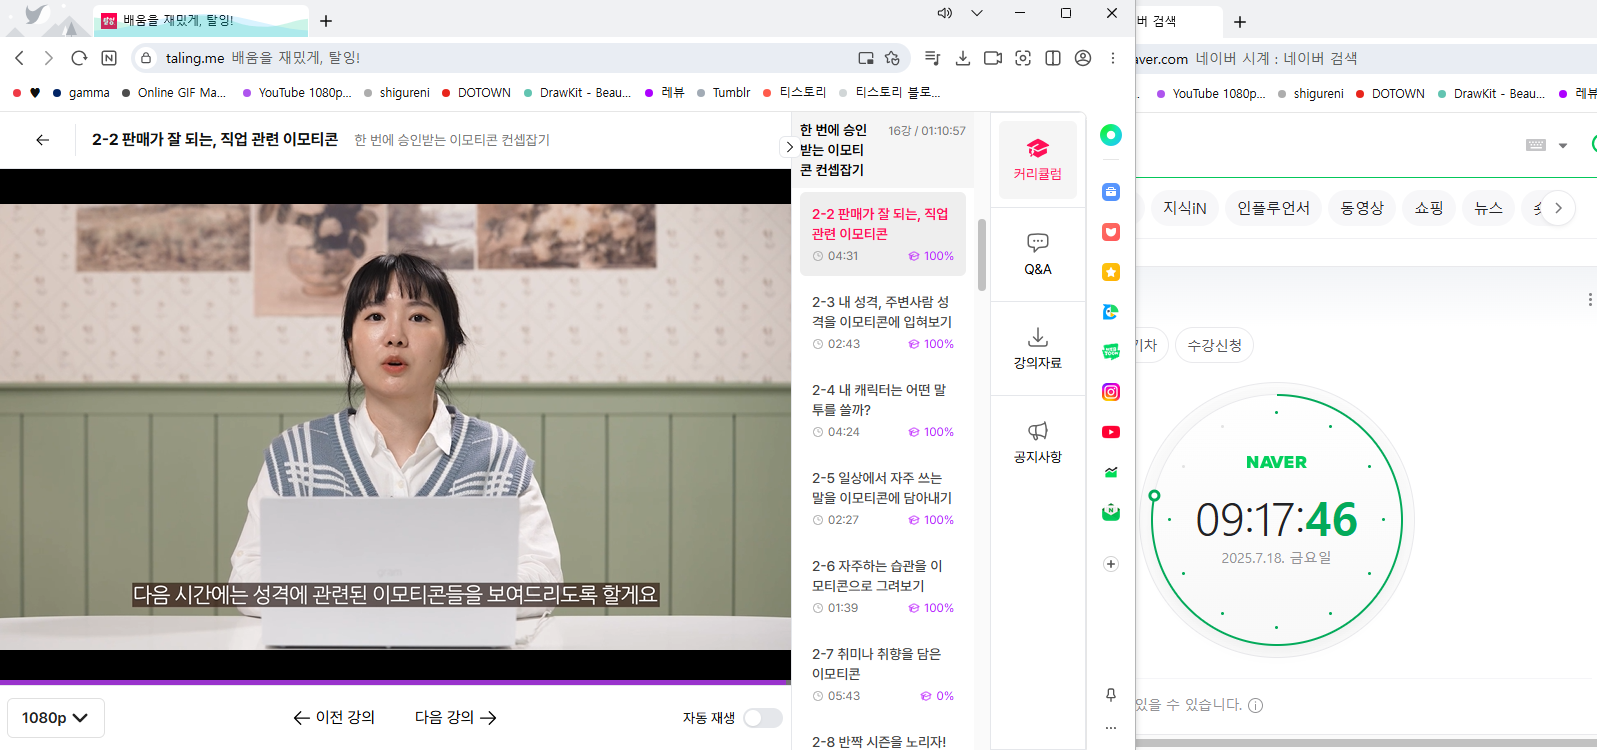This screenshot has height=750, width=1597.
Task: Click the screen capture toolbar icon
Action: tap(1022, 58)
